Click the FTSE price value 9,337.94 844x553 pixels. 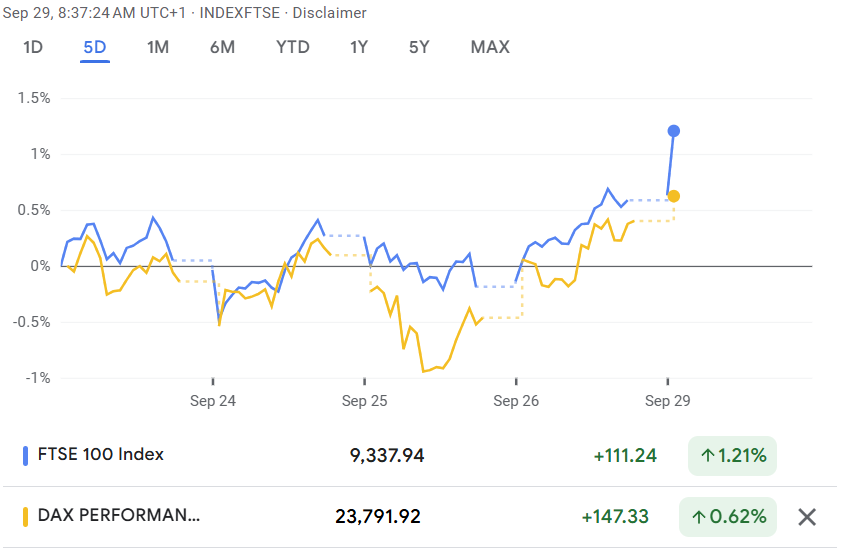pyautogui.click(x=387, y=456)
